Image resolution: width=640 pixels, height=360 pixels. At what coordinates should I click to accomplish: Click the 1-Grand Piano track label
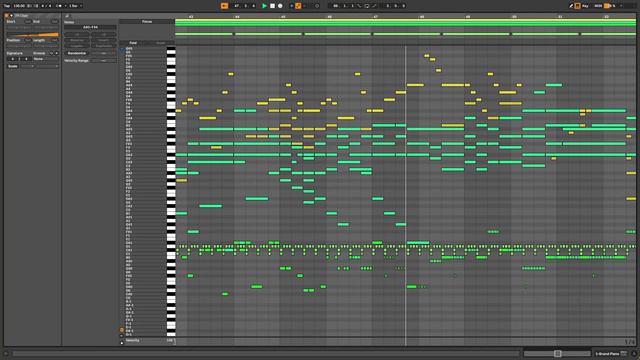click(x=607, y=353)
